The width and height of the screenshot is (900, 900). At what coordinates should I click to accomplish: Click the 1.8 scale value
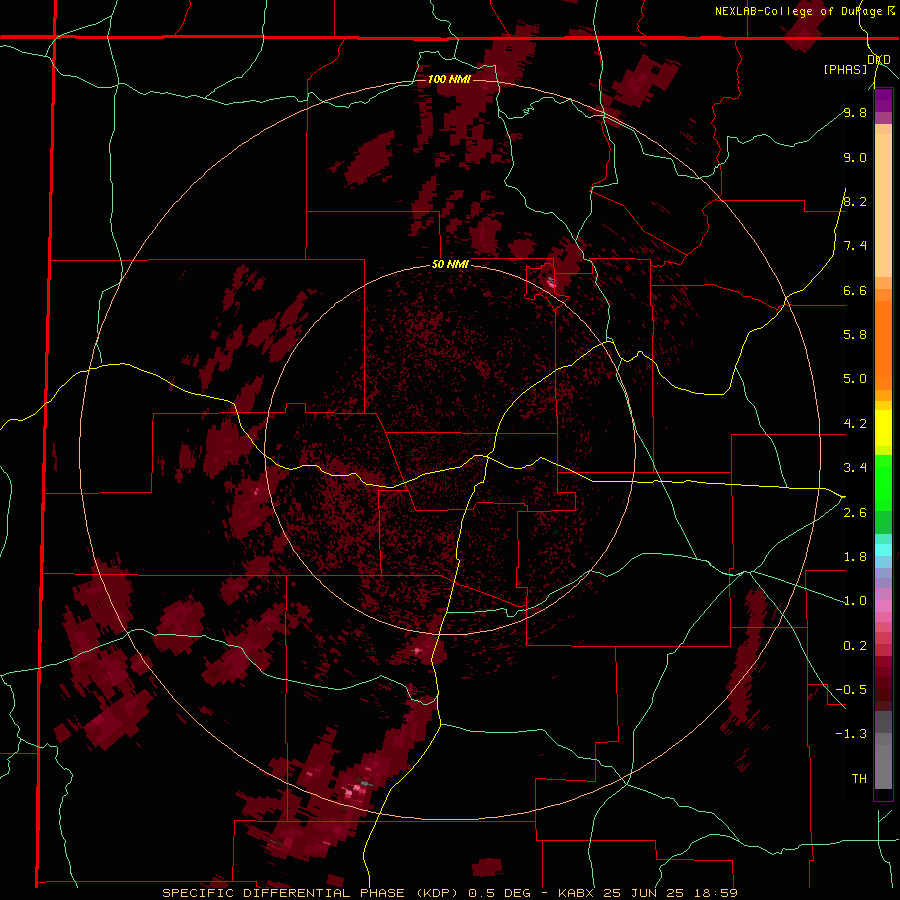855,557
